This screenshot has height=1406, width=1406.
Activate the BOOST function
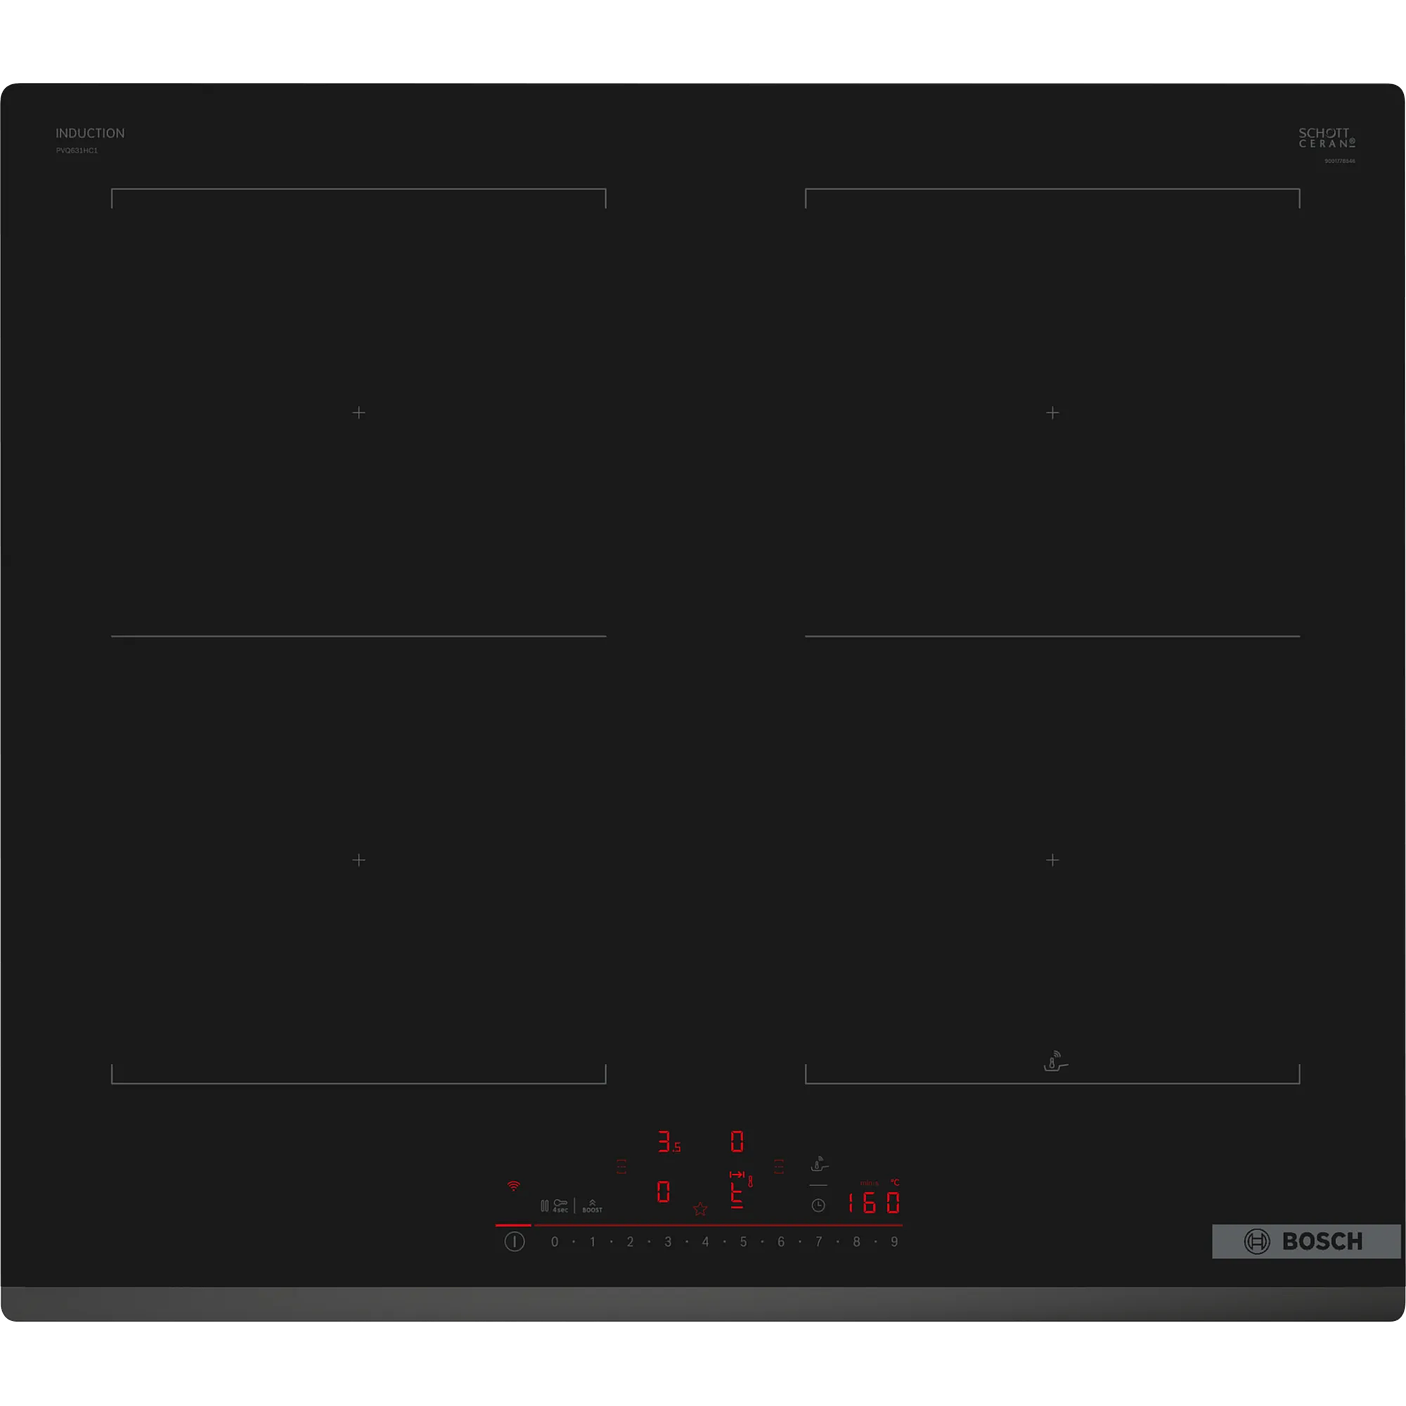[592, 1205]
